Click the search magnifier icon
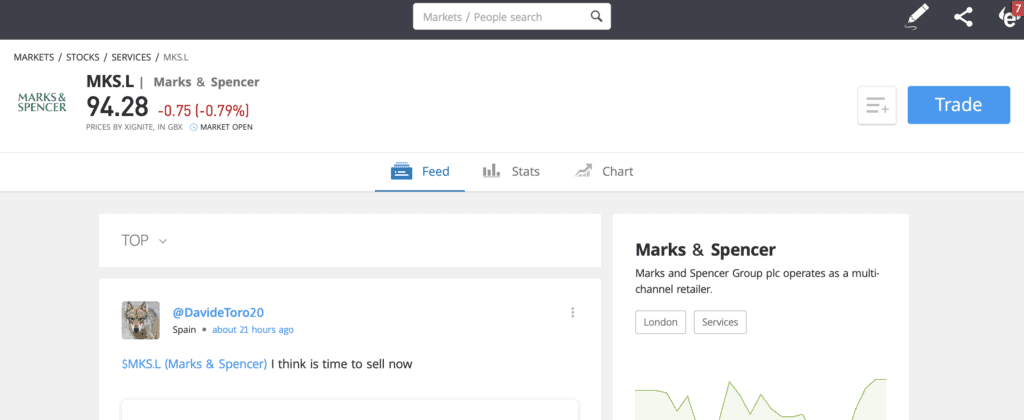Viewport: 1024px width, 420px height. point(596,17)
